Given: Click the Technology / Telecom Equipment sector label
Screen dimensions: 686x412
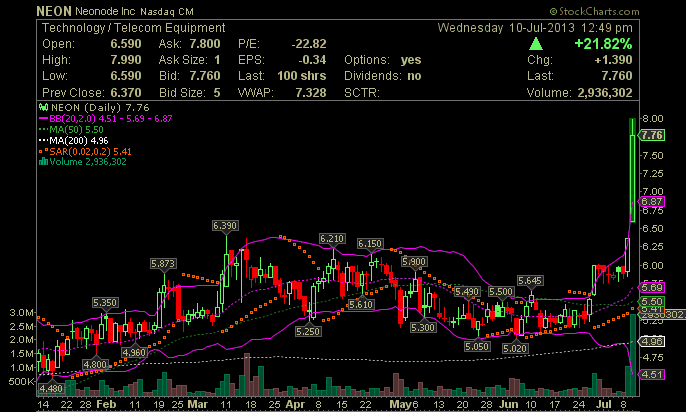Looking at the screenshot, I should (133, 28).
